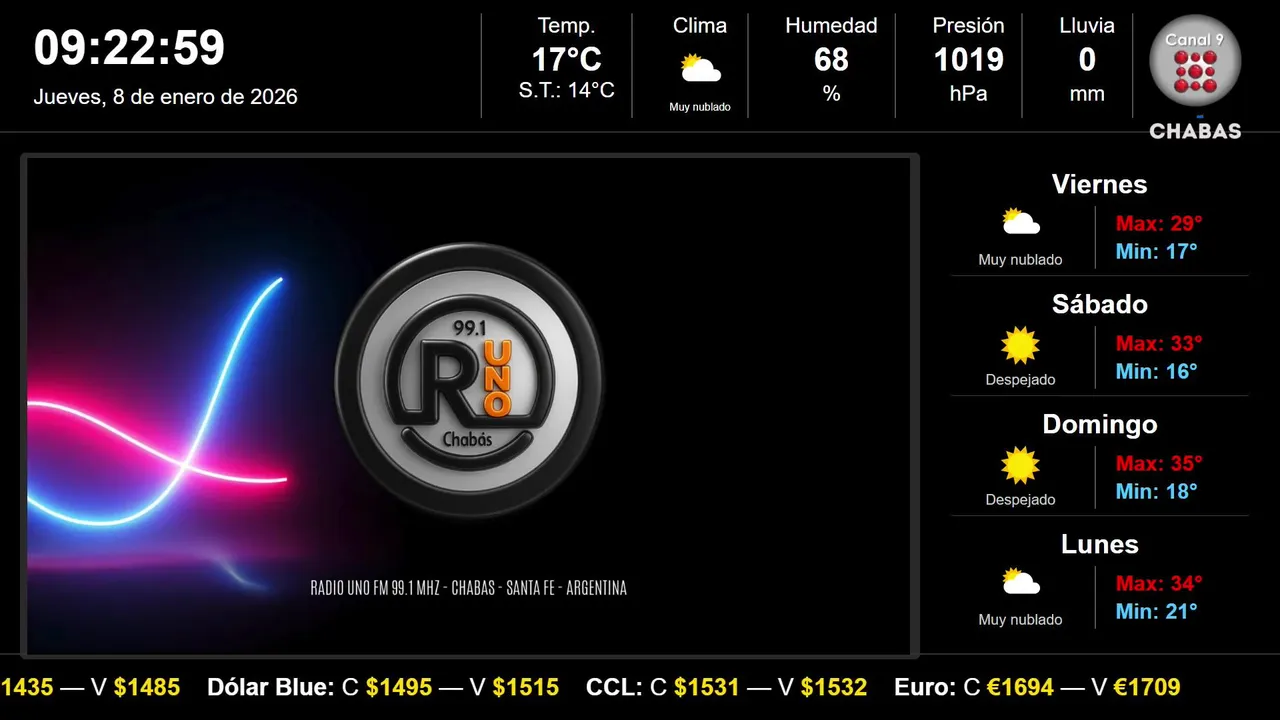Image resolution: width=1280 pixels, height=720 pixels.
Task: Click the Temp. heading
Action: [566, 26]
